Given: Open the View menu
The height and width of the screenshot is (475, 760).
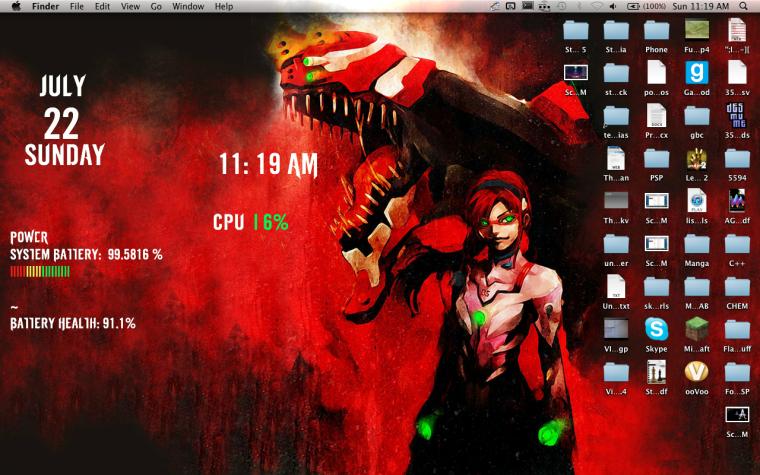Looking at the screenshot, I should (x=130, y=6).
